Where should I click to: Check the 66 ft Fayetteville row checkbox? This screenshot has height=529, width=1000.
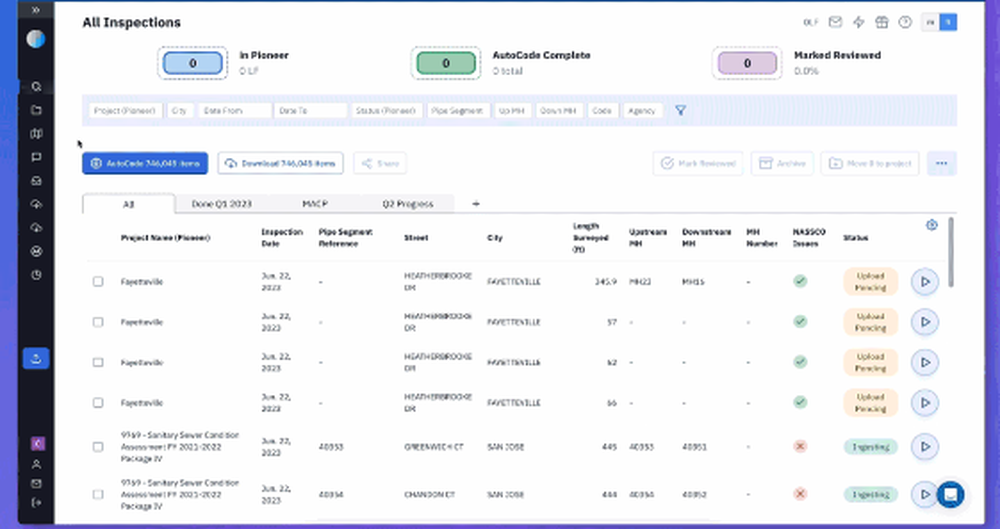98,403
